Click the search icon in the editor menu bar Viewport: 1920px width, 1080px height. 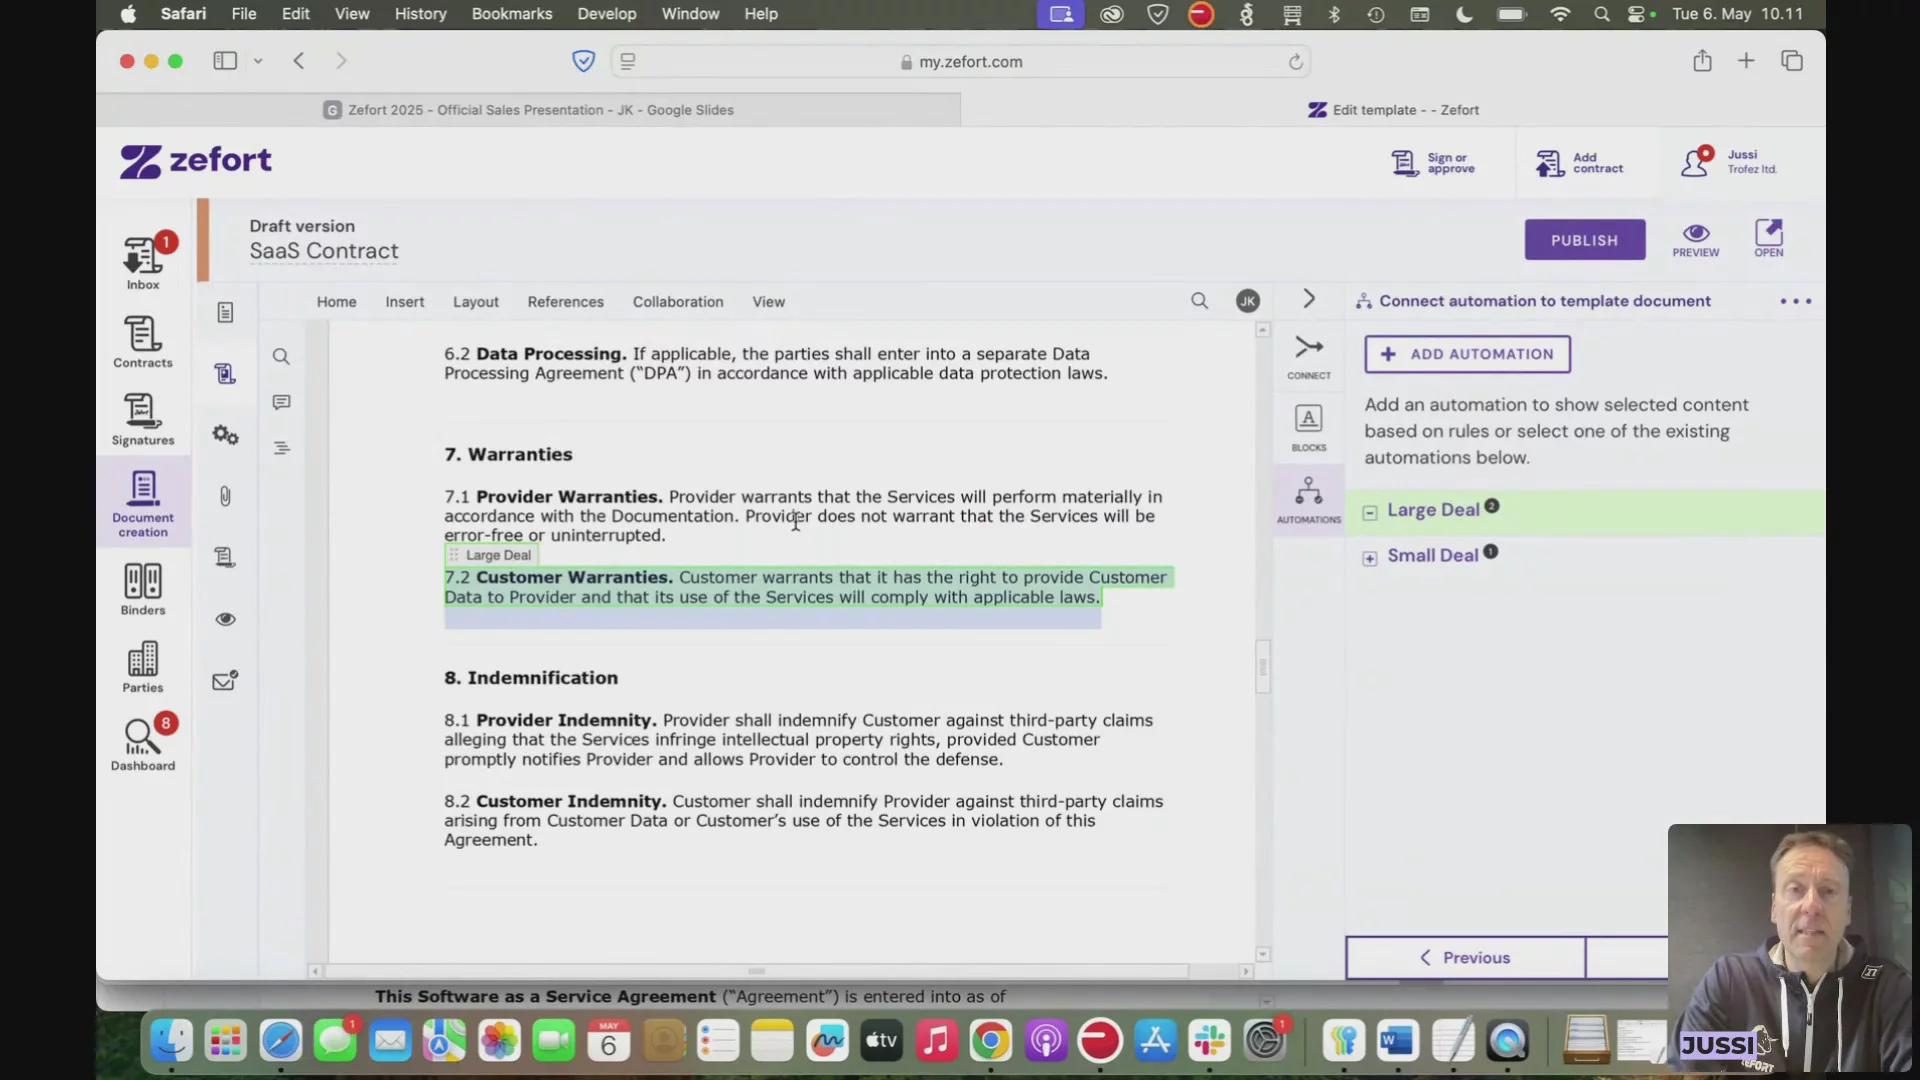coord(1199,301)
